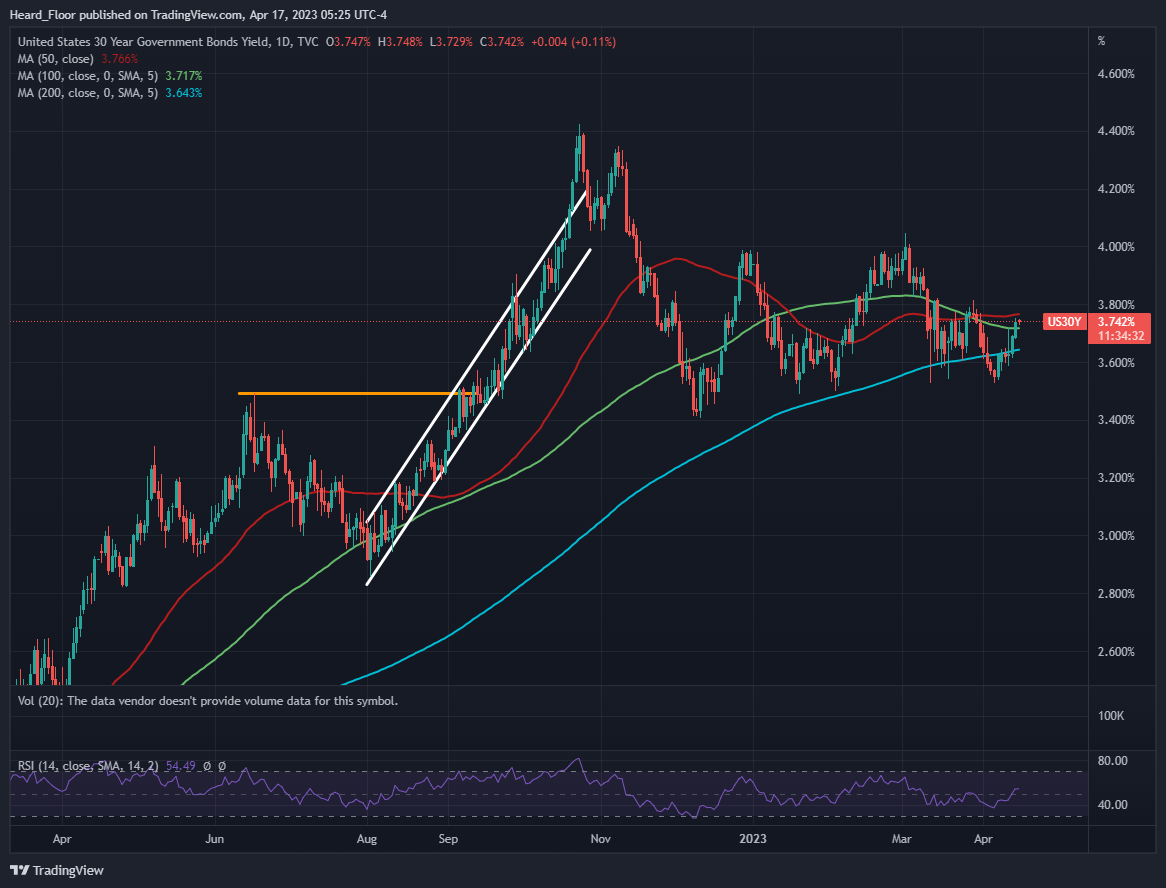Click the MA 200 value 3.643%

pos(184,93)
